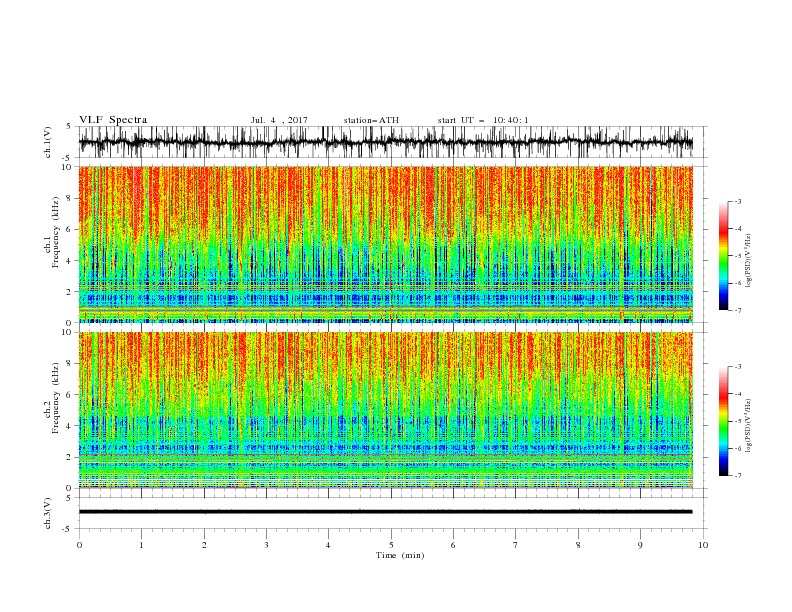
Task: Click inside the ch.1 spectrogram panel
Action: 385,244
